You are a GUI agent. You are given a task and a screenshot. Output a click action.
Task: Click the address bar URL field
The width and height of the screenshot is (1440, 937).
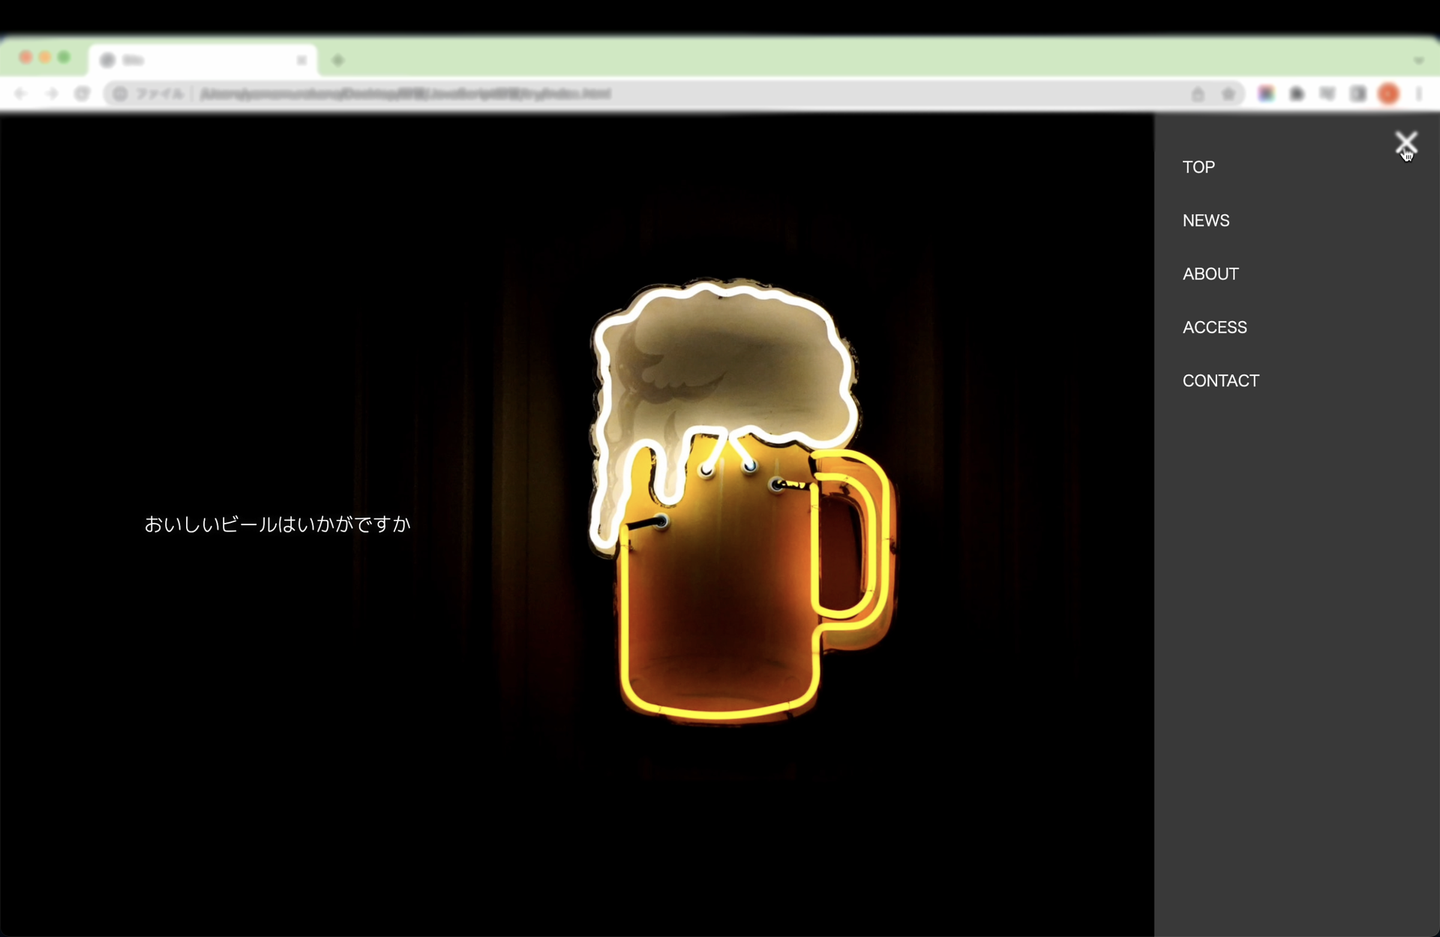pos(600,94)
